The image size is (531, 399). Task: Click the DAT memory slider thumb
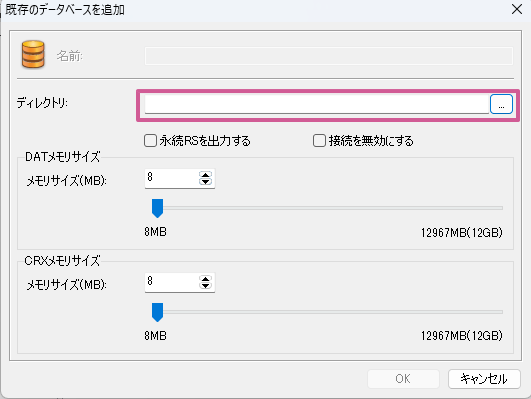(x=157, y=208)
